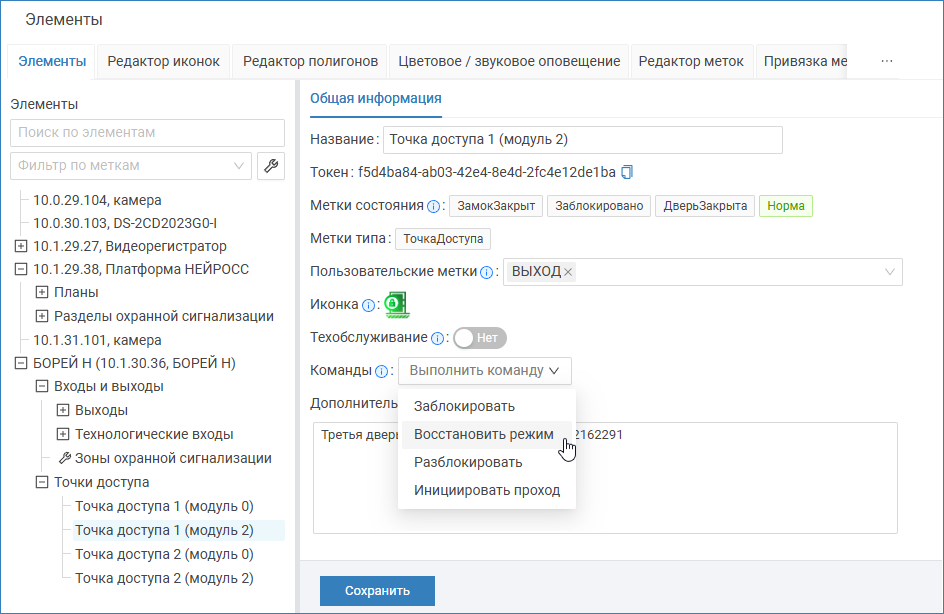The image size is (944, 614).
Task: Click the info icon next to Пользовательские метки
Action: point(486,272)
